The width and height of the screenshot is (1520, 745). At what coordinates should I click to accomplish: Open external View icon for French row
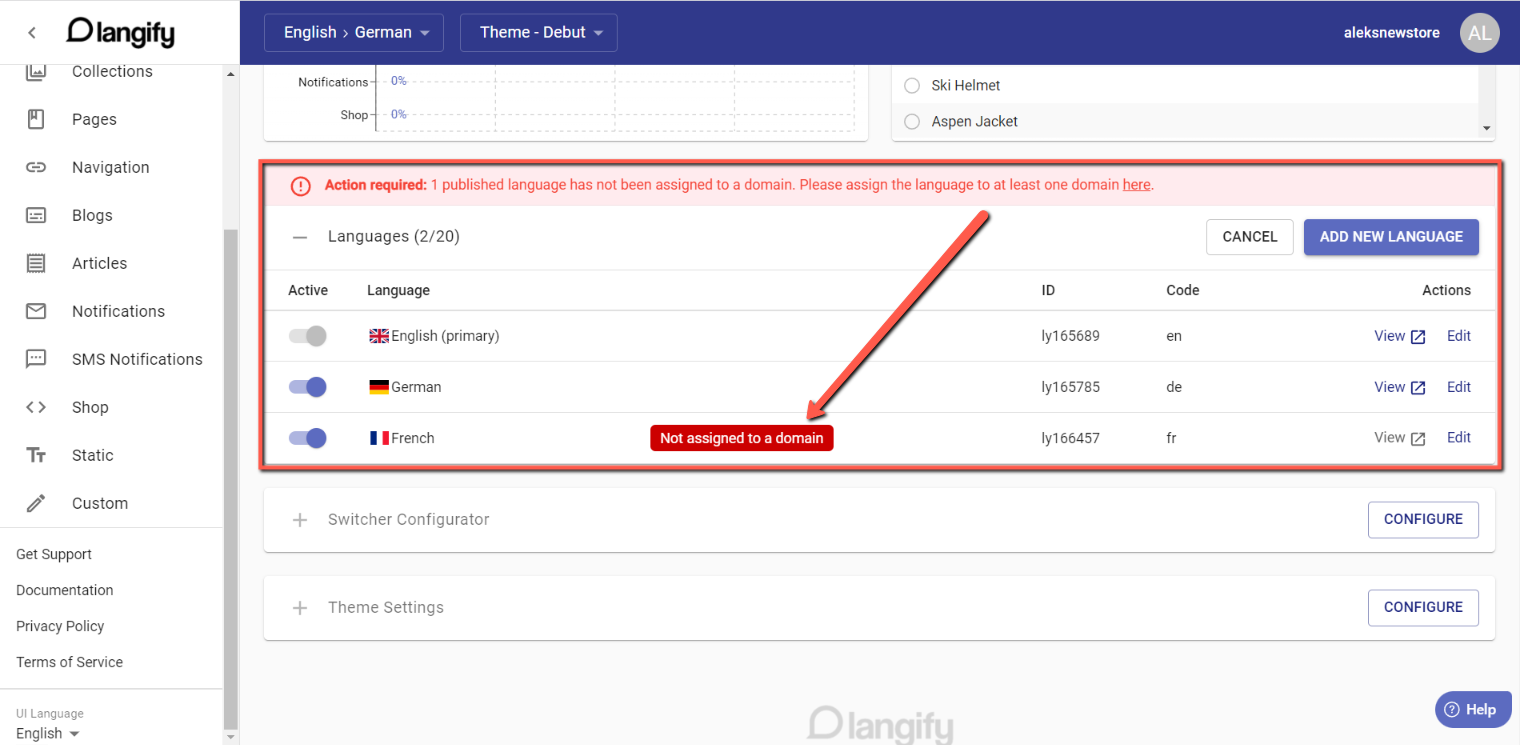coord(1418,439)
